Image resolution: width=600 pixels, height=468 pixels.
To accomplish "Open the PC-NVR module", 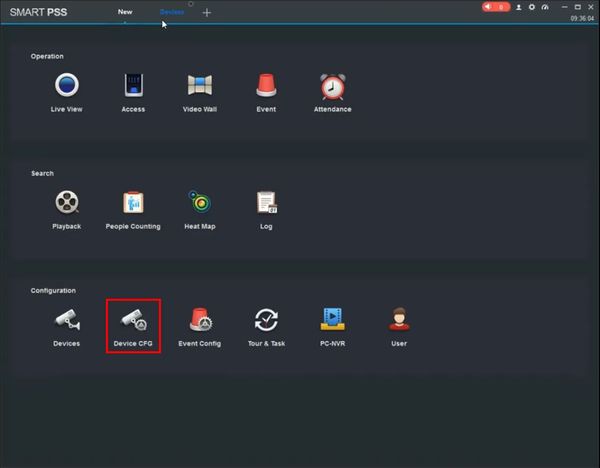I will click(332, 321).
